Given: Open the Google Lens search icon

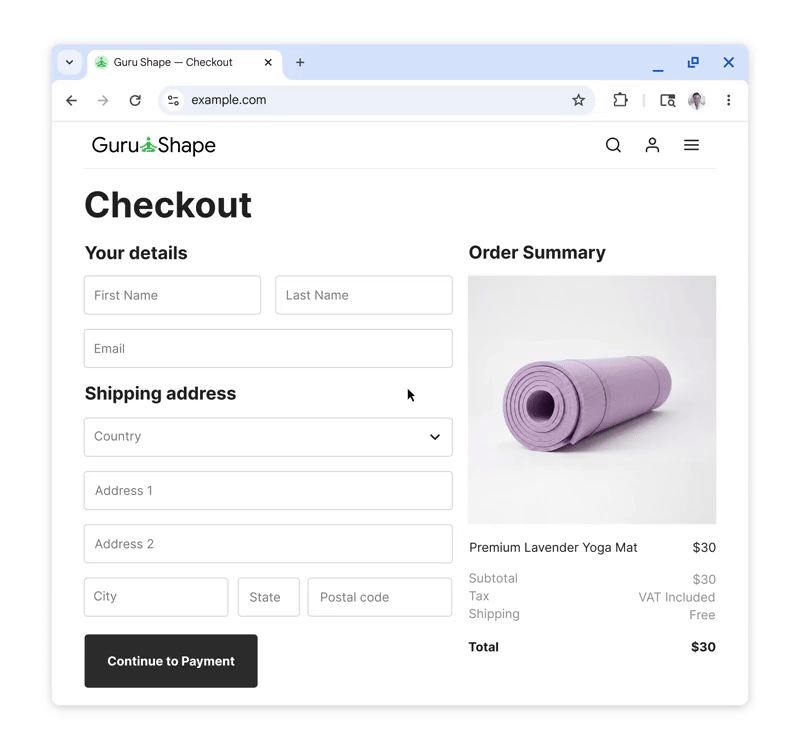Looking at the screenshot, I should [667, 100].
